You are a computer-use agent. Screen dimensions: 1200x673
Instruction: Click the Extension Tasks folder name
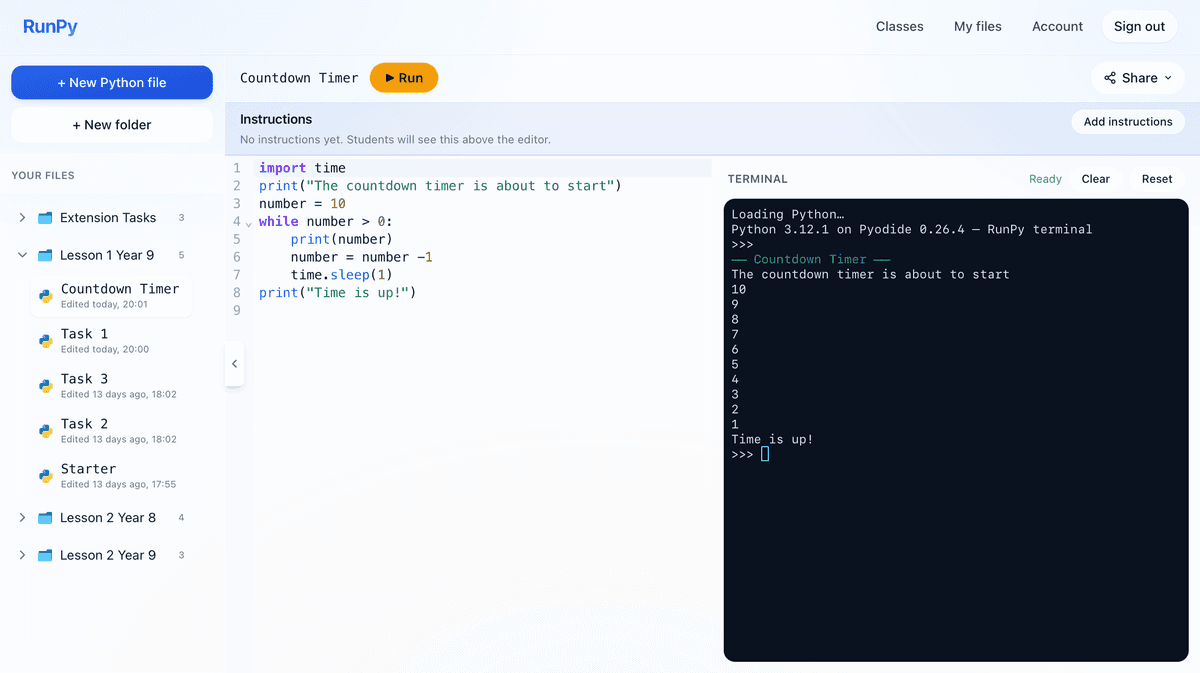coord(108,218)
